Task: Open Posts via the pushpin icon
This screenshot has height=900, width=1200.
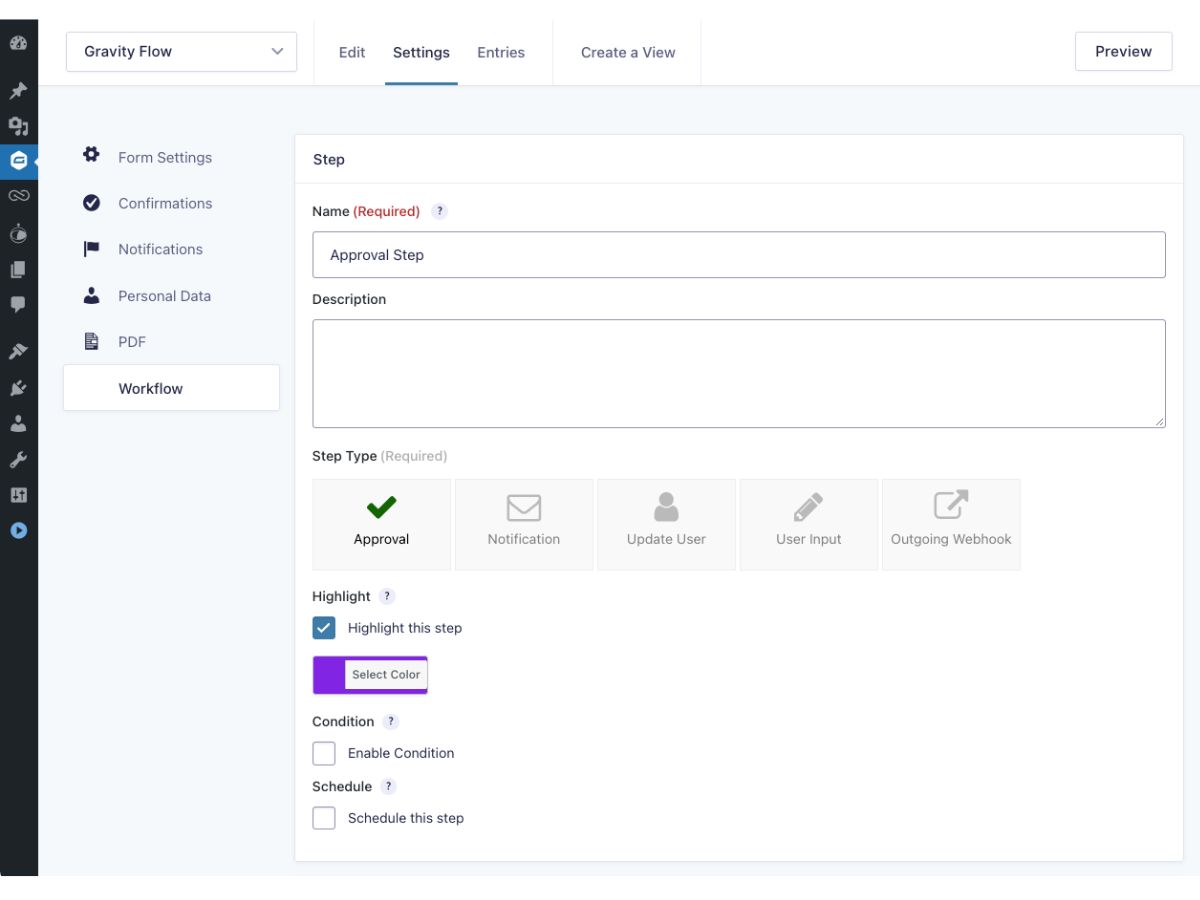Action: point(18,91)
